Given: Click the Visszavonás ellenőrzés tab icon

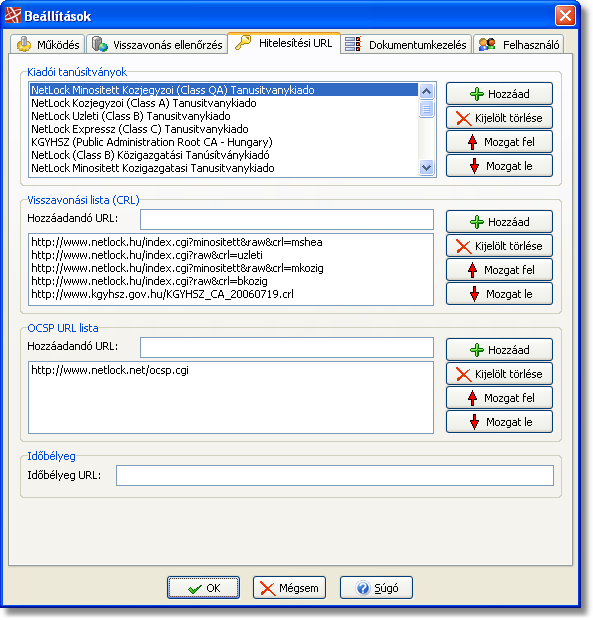Looking at the screenshot, I should click(100, 44).
